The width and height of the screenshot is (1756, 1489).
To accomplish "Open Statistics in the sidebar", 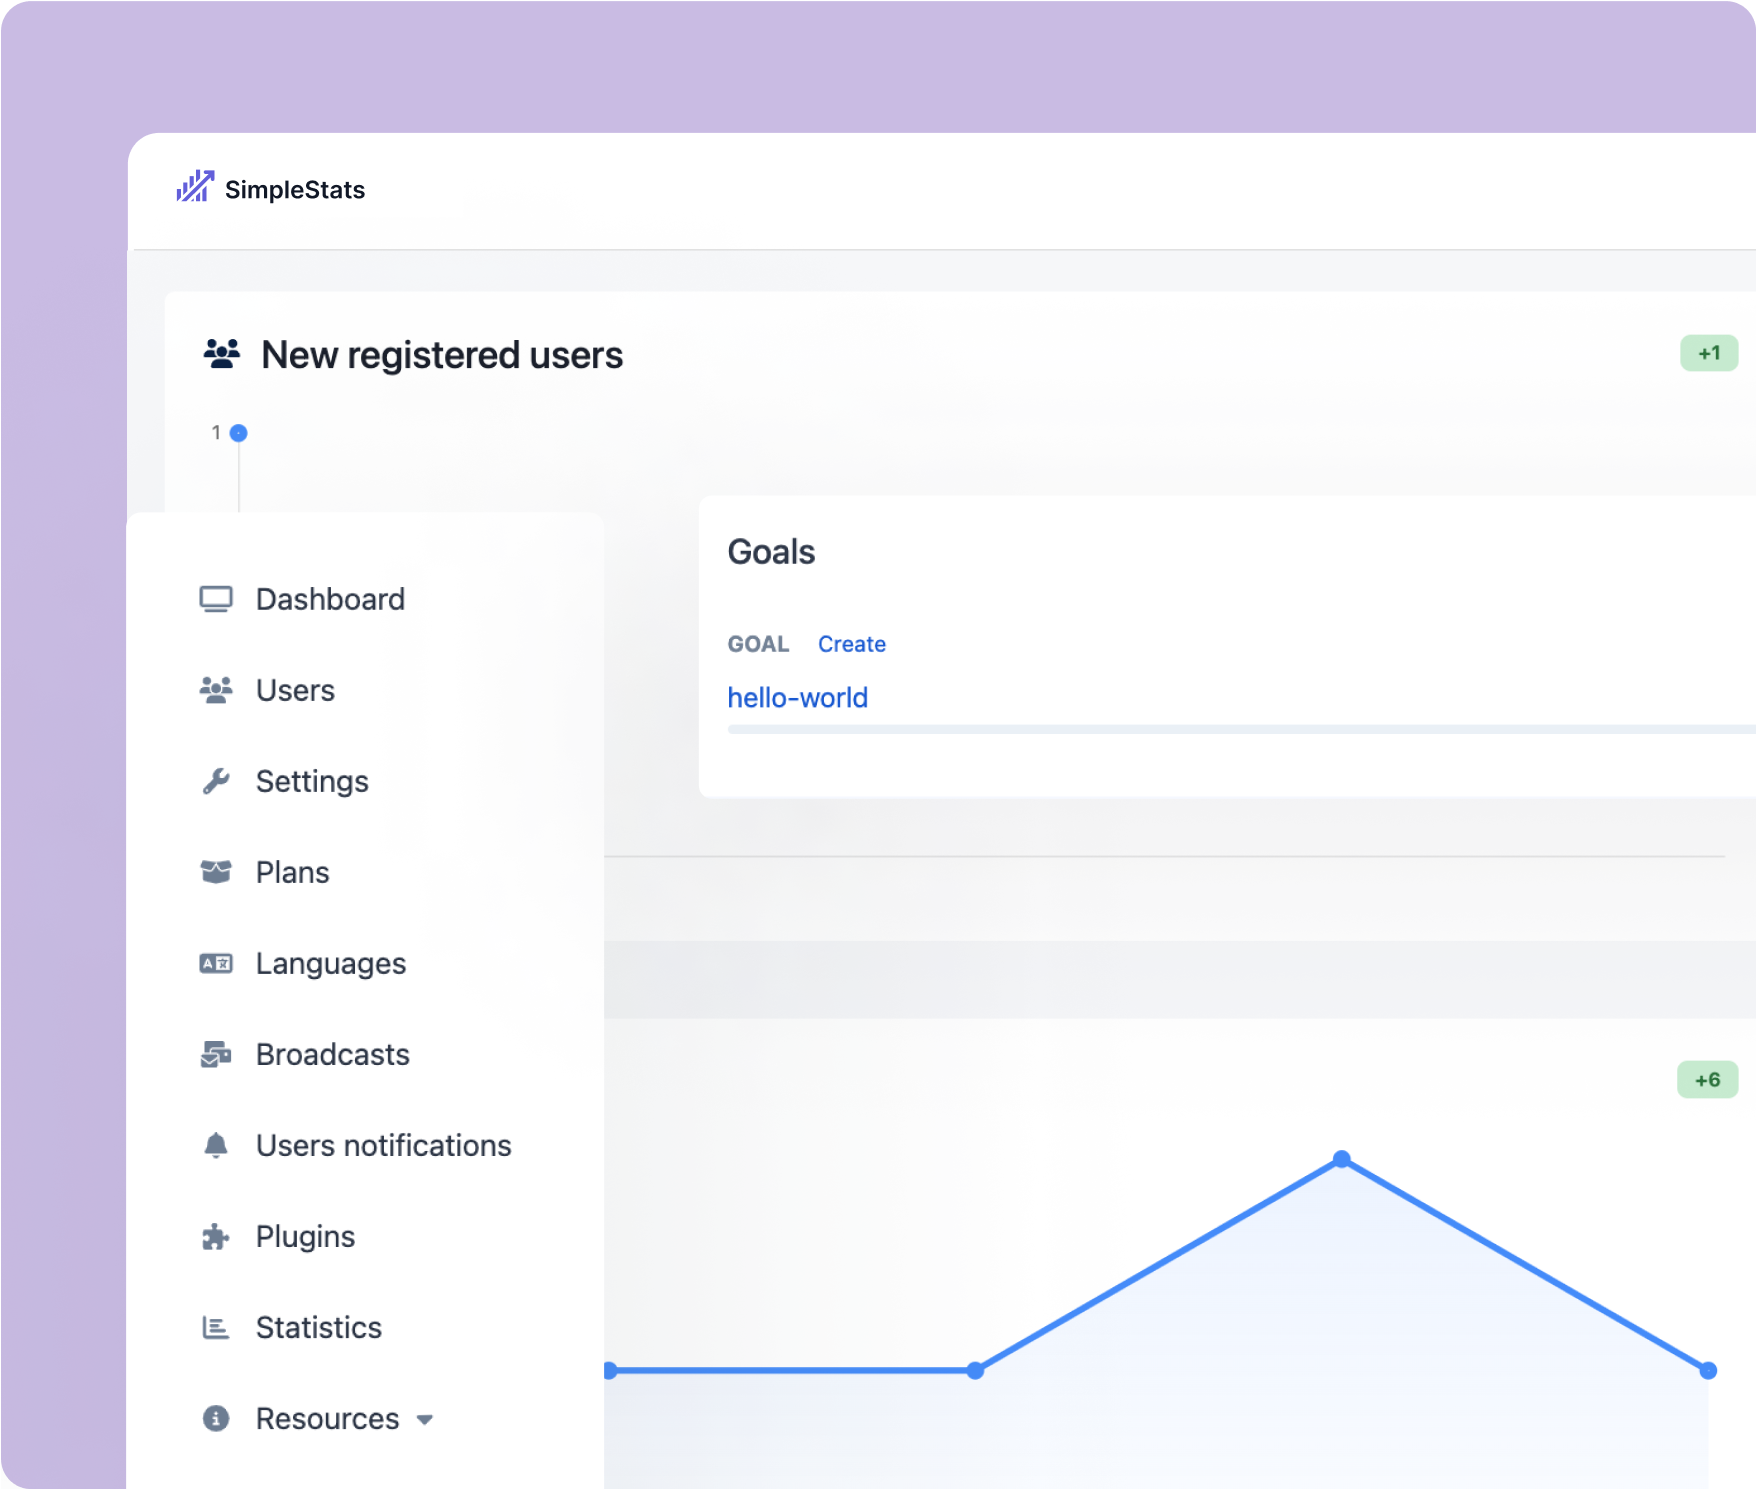I will point(319,1327).
